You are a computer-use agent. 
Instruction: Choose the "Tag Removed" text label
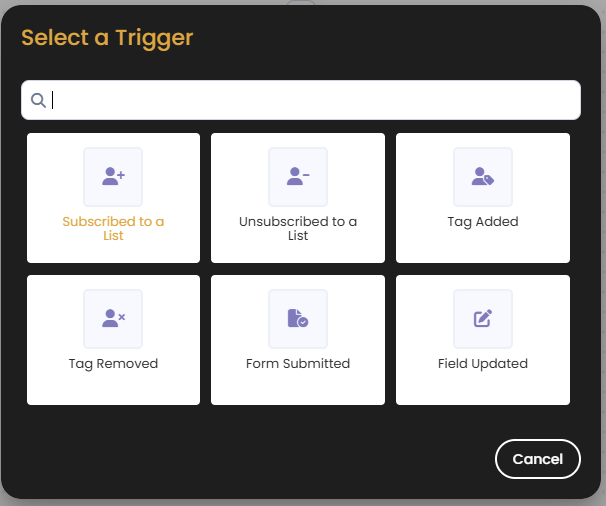tap(113, 364)
